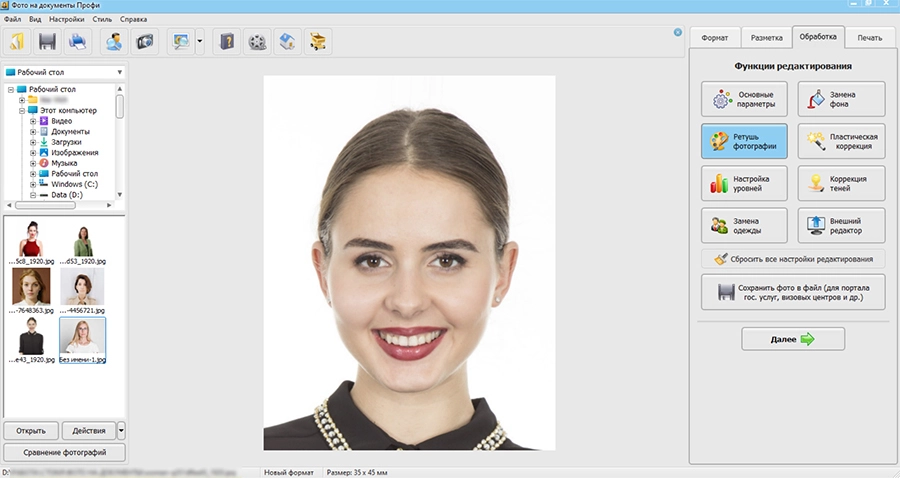Click Сбросить все настройки редактирования
Image resolution: width=900 pixels, height=478 pixels.
(793, 259)
